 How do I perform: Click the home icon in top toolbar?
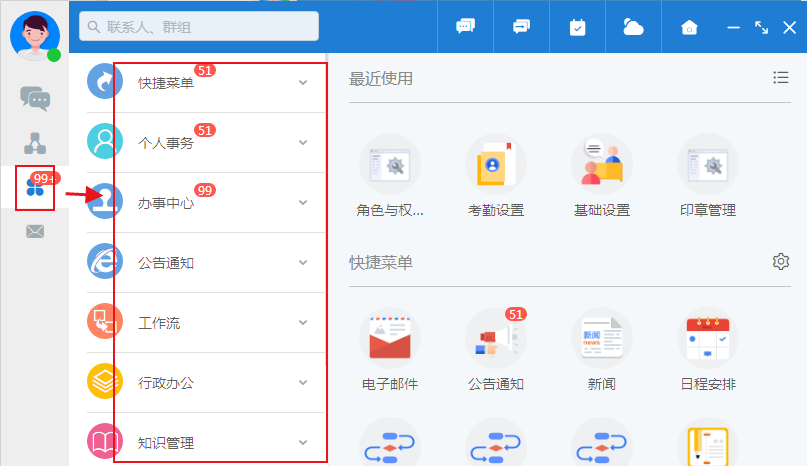tap(689, 27)
